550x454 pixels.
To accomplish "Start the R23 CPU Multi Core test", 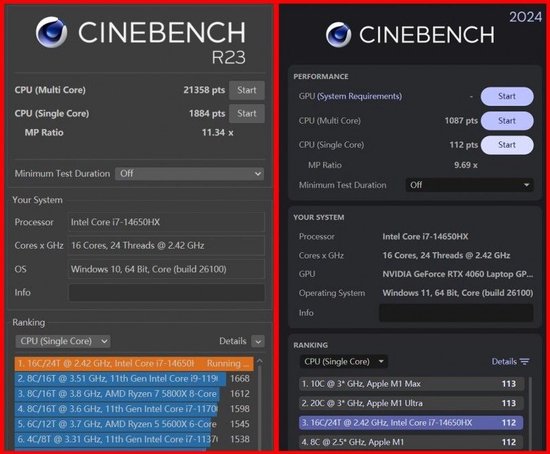I will click(x=247, y=90).
